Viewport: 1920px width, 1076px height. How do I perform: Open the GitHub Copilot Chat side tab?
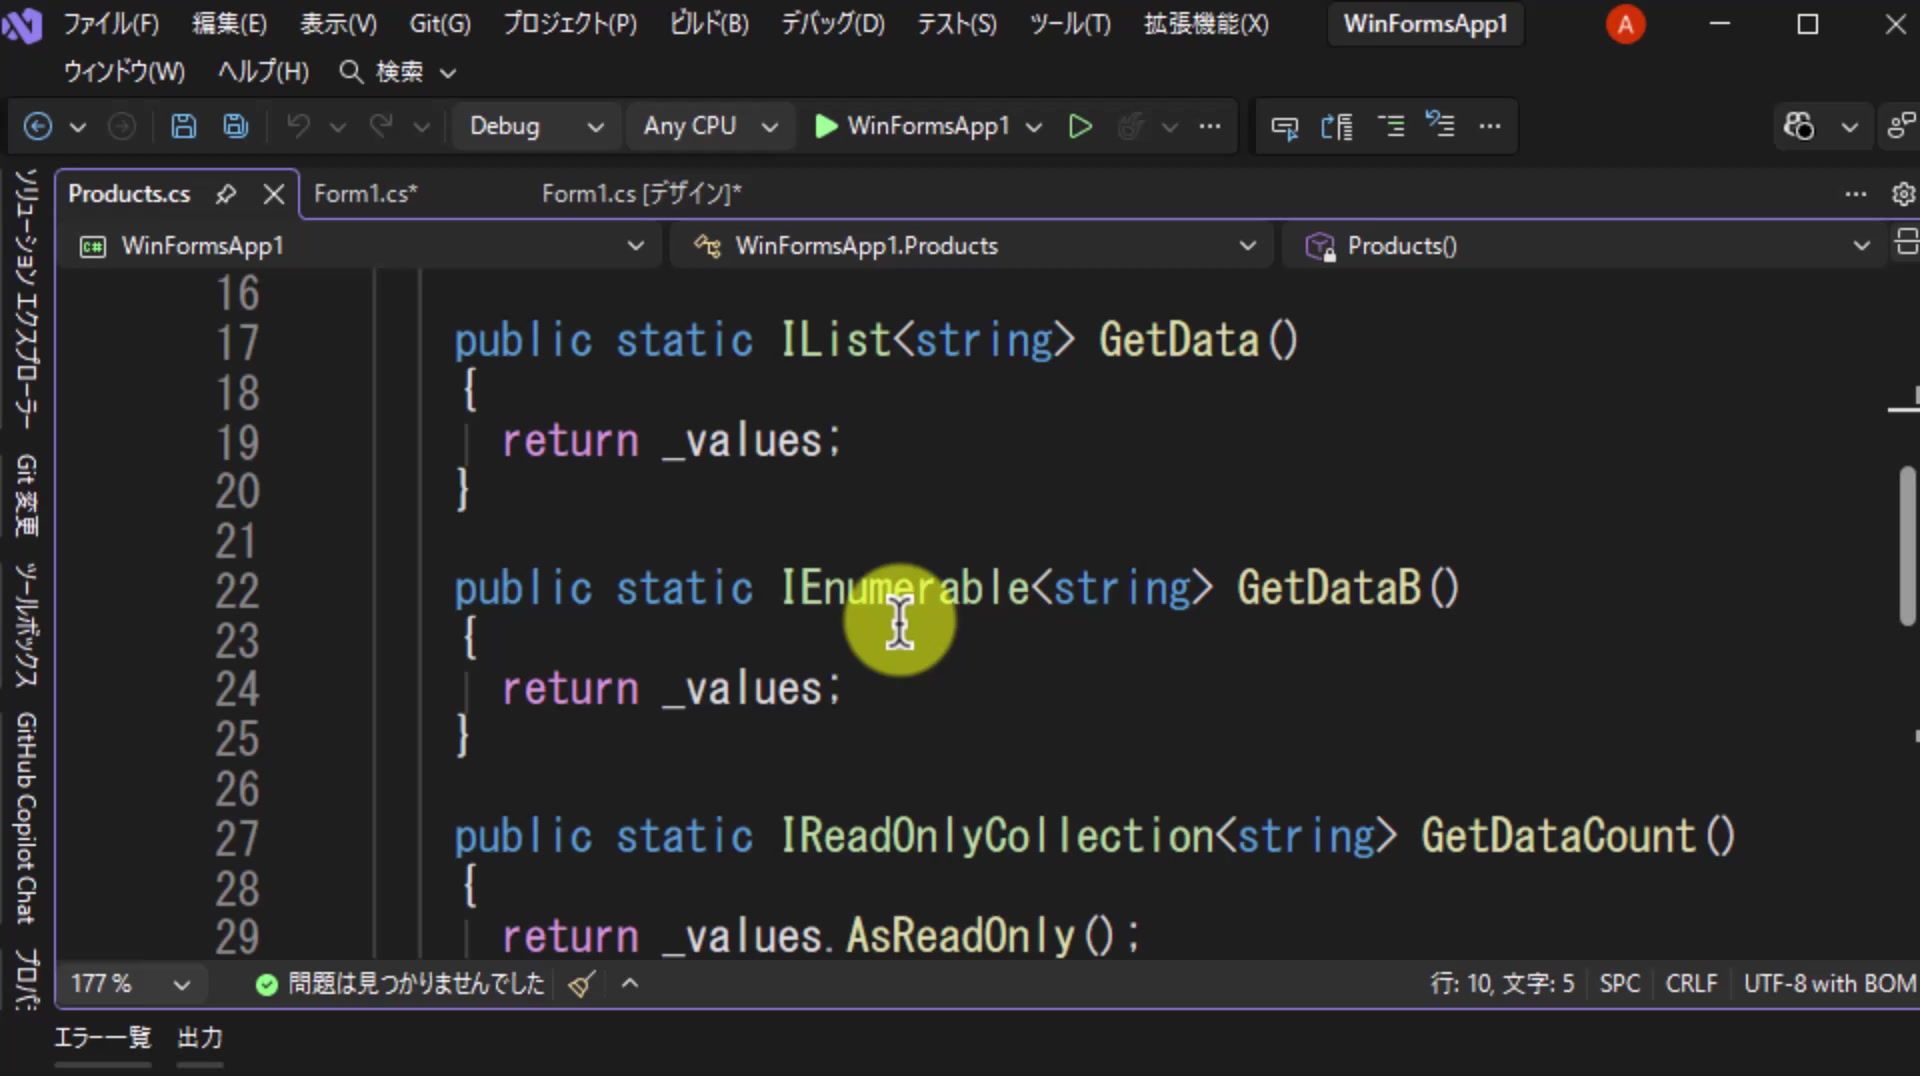pyautogui.click(x=26, y=818)
